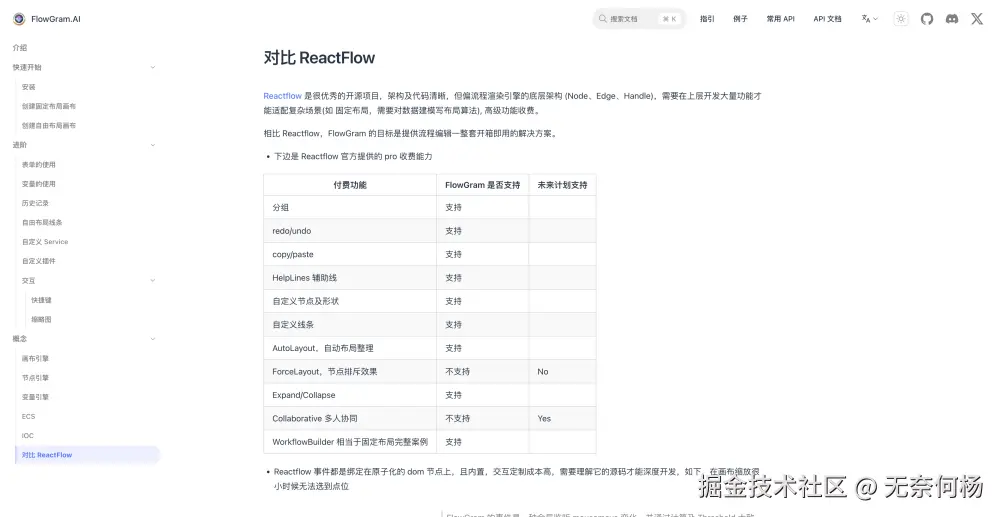This screenshot has width=1000, height=517.
Task: Open the 自由布局线条 sidebar page
Action: [42, 222]
